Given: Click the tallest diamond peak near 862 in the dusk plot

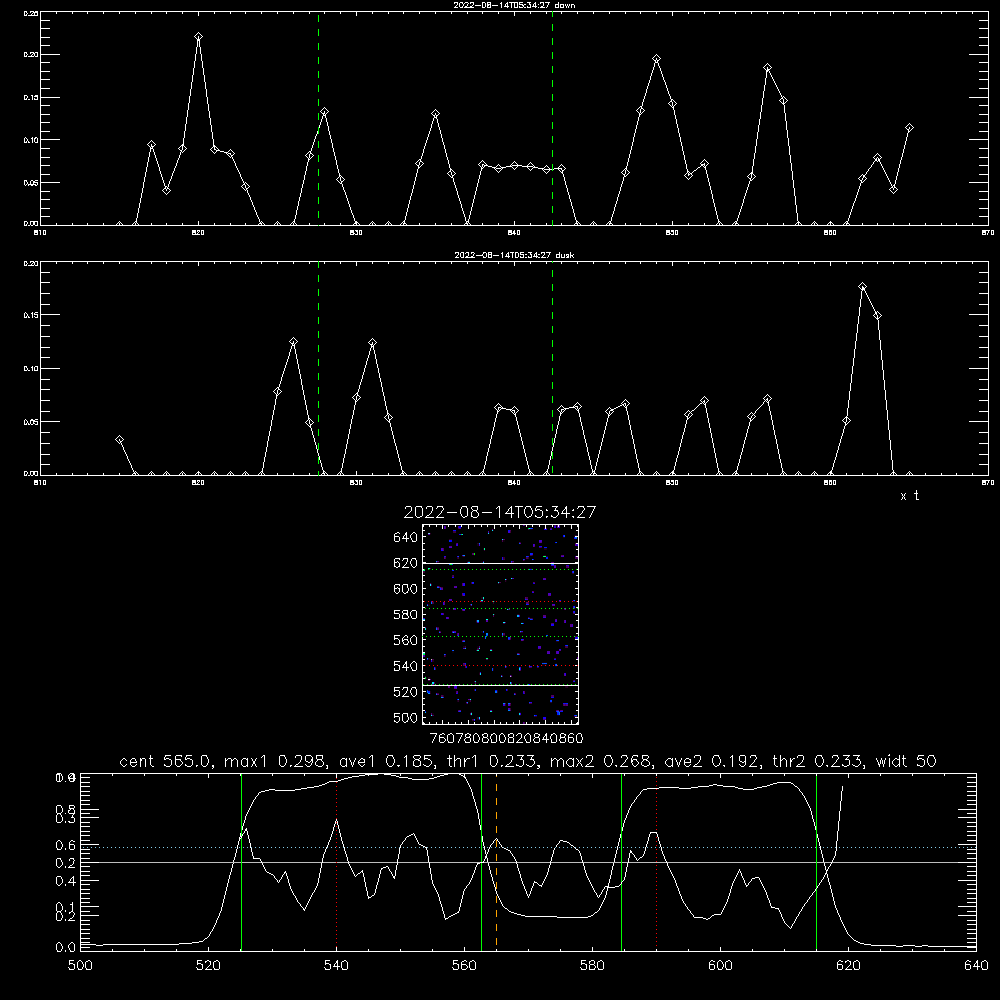Looking at the screenshot, I should (x=862, y=287).
